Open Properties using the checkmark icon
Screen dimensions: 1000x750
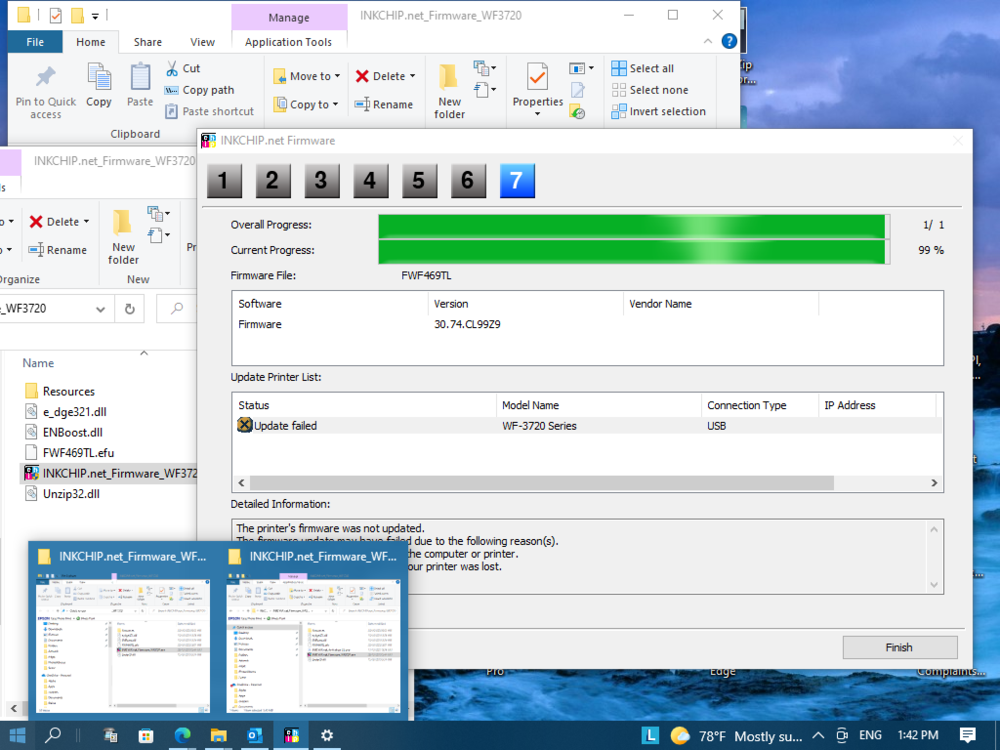point(538,77)
